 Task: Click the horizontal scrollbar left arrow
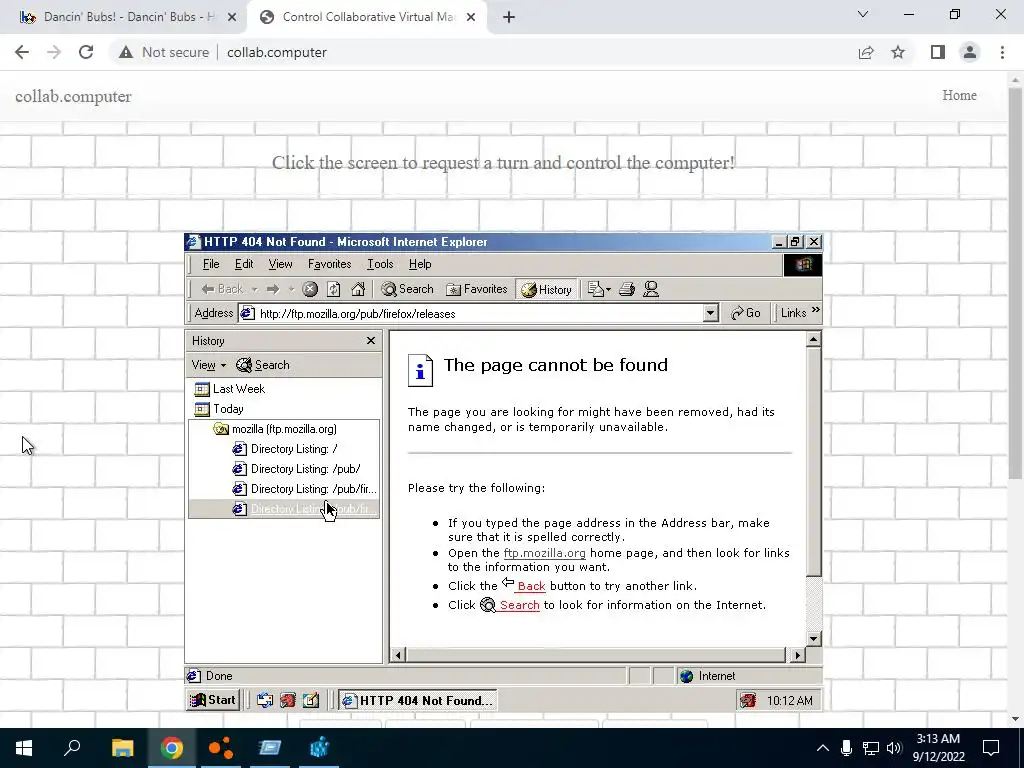(x=398, y=654)
